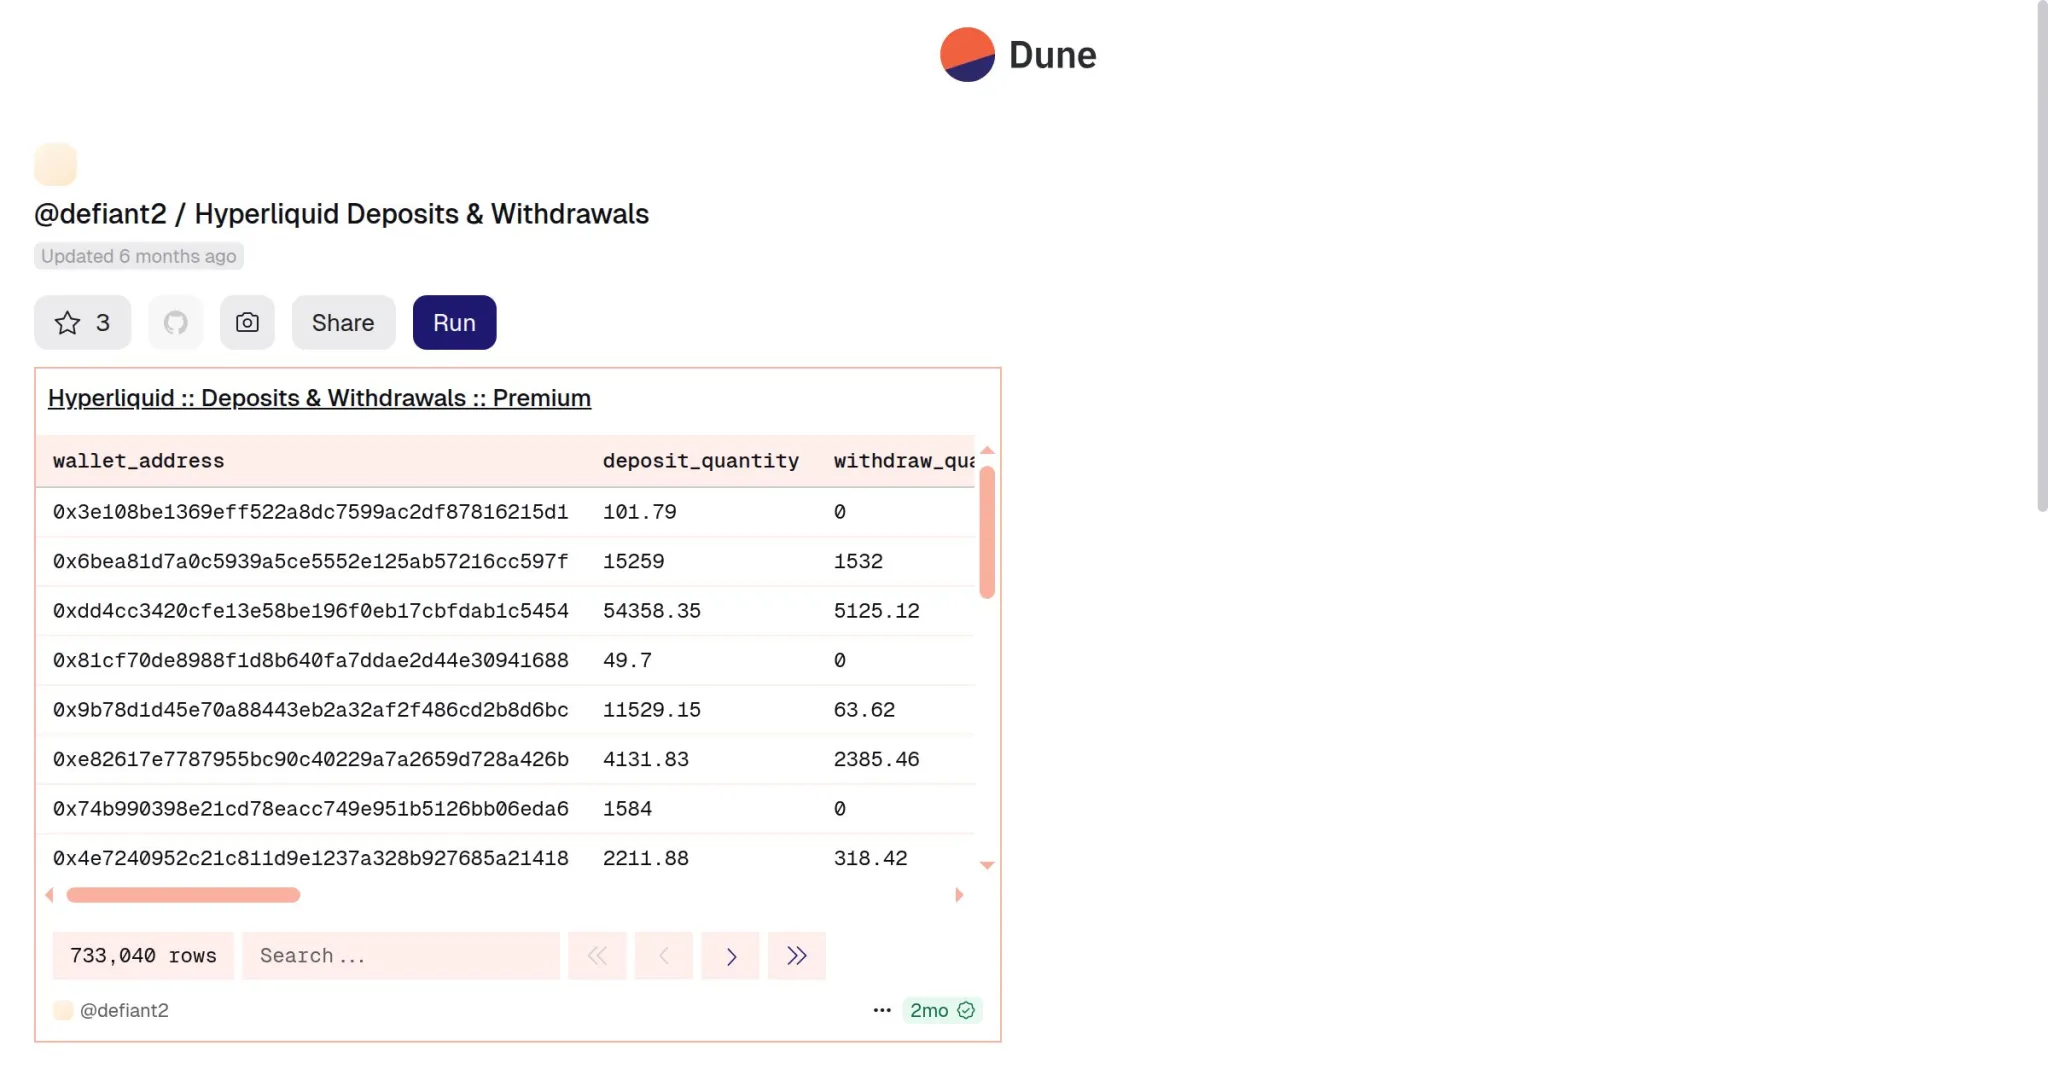Star this query with the star icon
2048x1075 pixels.
tap(68, 323)
